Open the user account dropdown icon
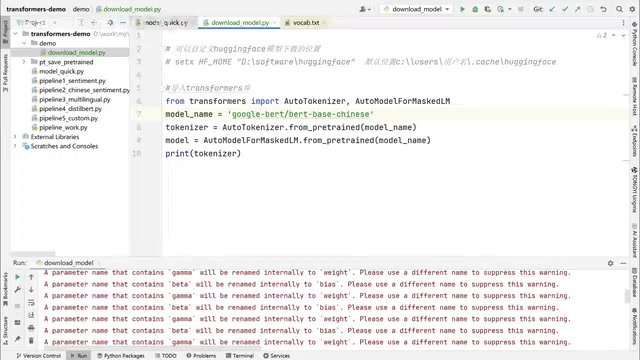This screenshot has width=640, height=360. coord(364,9)
